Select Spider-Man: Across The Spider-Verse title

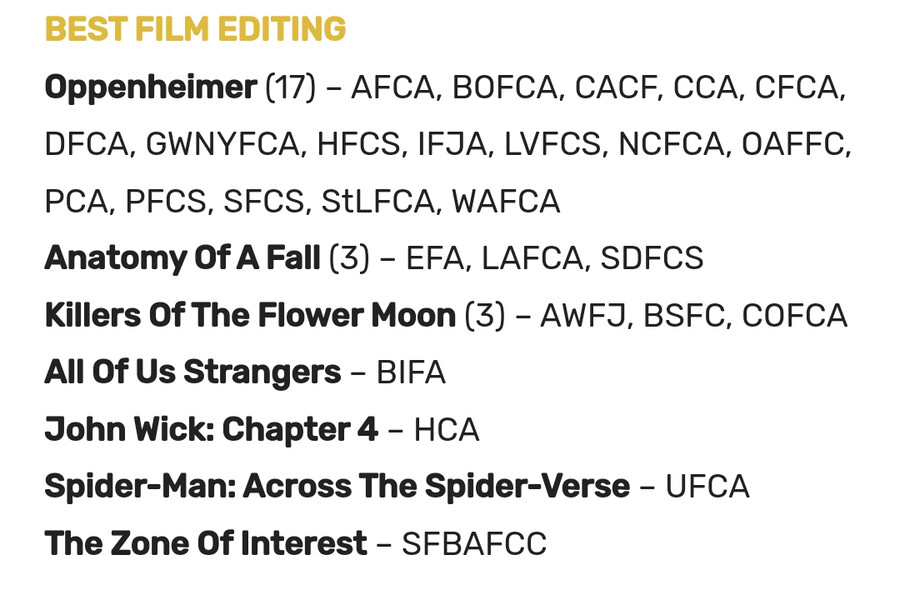pos(337,487)
